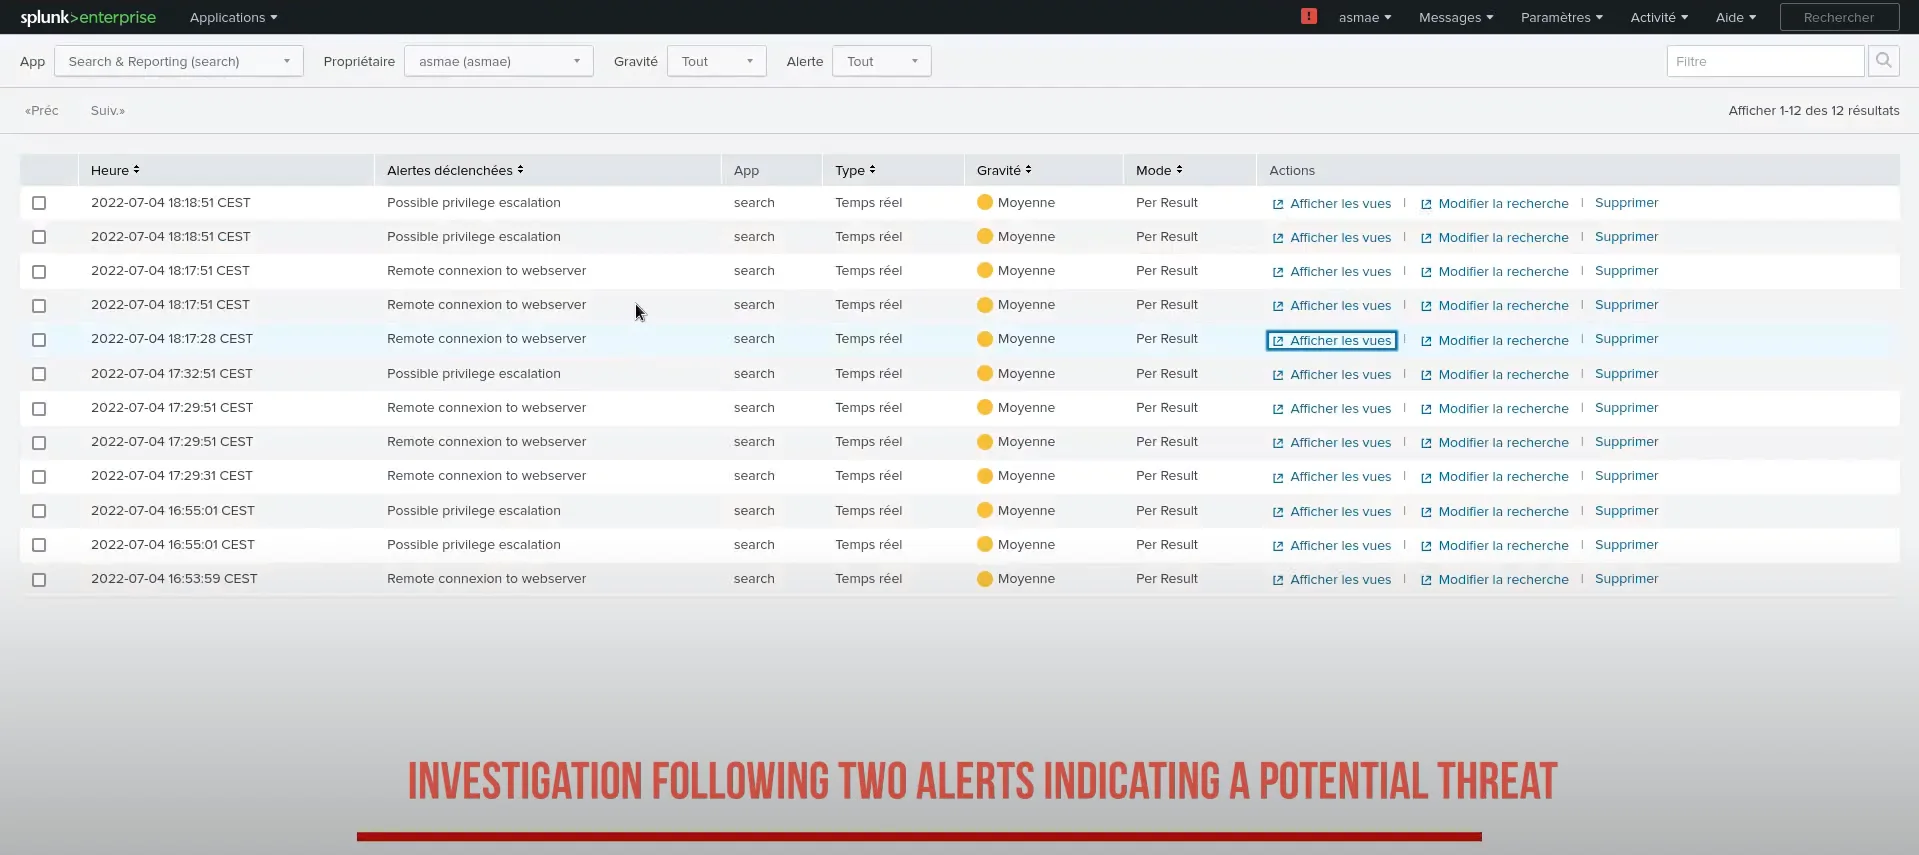Click external link icon for 16:53:59 Afficher les vues

(x=1278, y=580)
